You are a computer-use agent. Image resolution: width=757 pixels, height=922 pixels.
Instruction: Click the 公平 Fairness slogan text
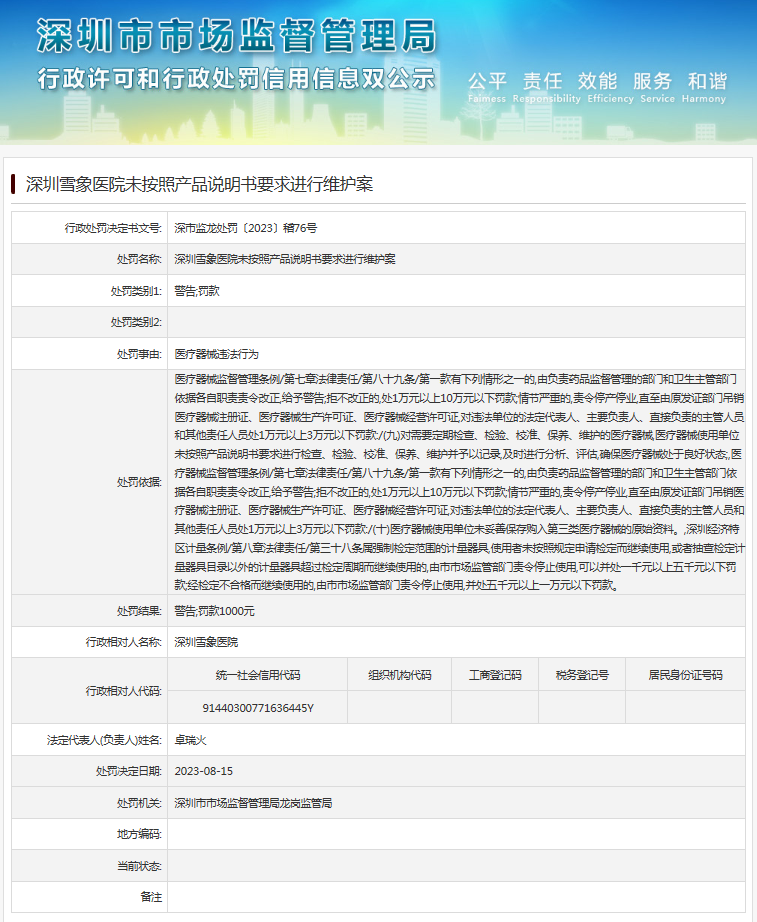pyautogui.click(x=487, y=88)
